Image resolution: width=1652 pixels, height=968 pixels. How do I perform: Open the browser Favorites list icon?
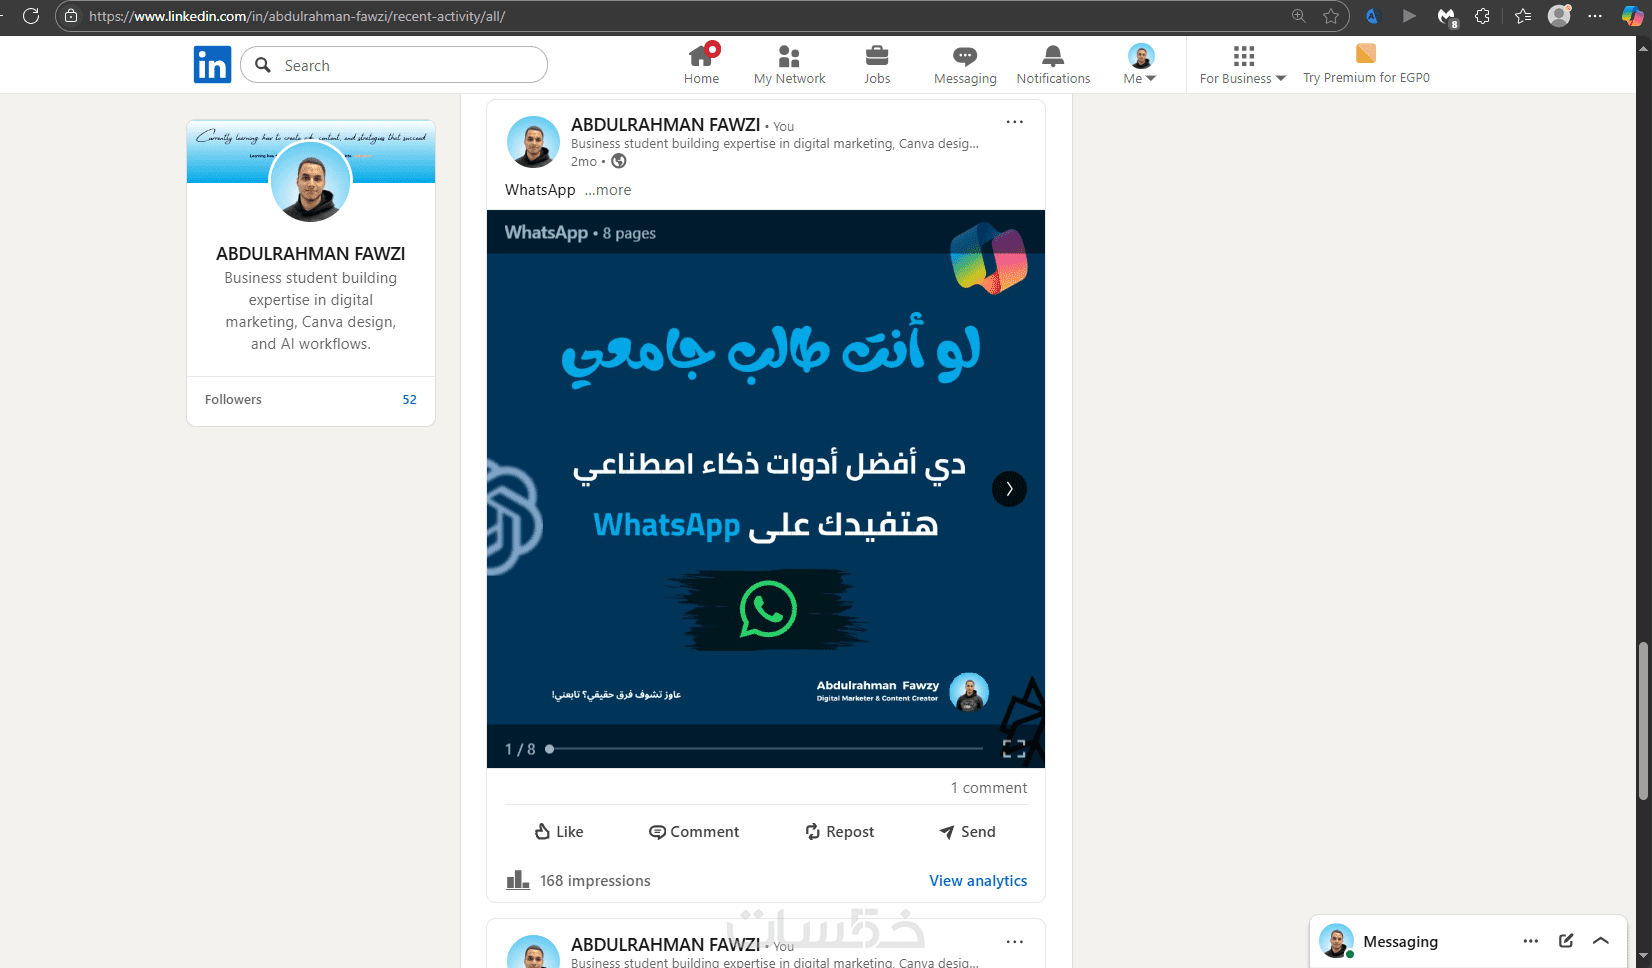pos(1523,16)
